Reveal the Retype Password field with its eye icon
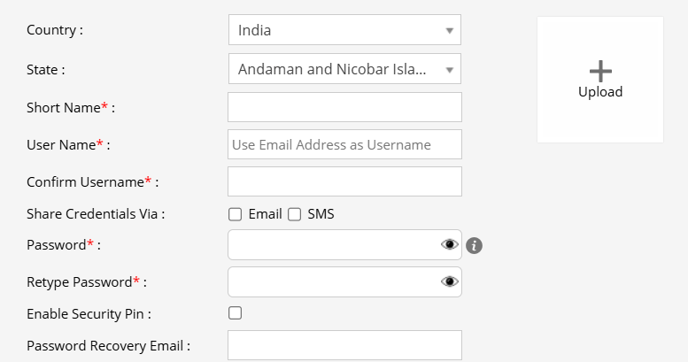 449,281
